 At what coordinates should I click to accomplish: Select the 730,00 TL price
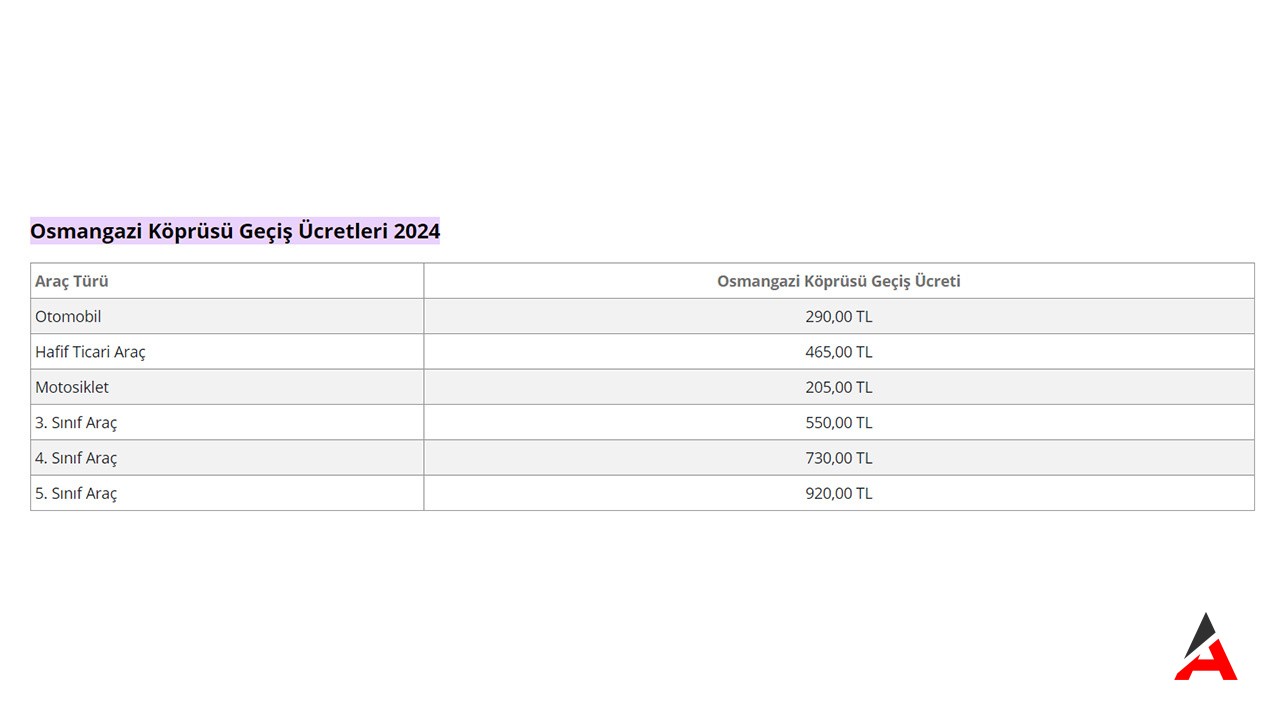pos(839,458)
